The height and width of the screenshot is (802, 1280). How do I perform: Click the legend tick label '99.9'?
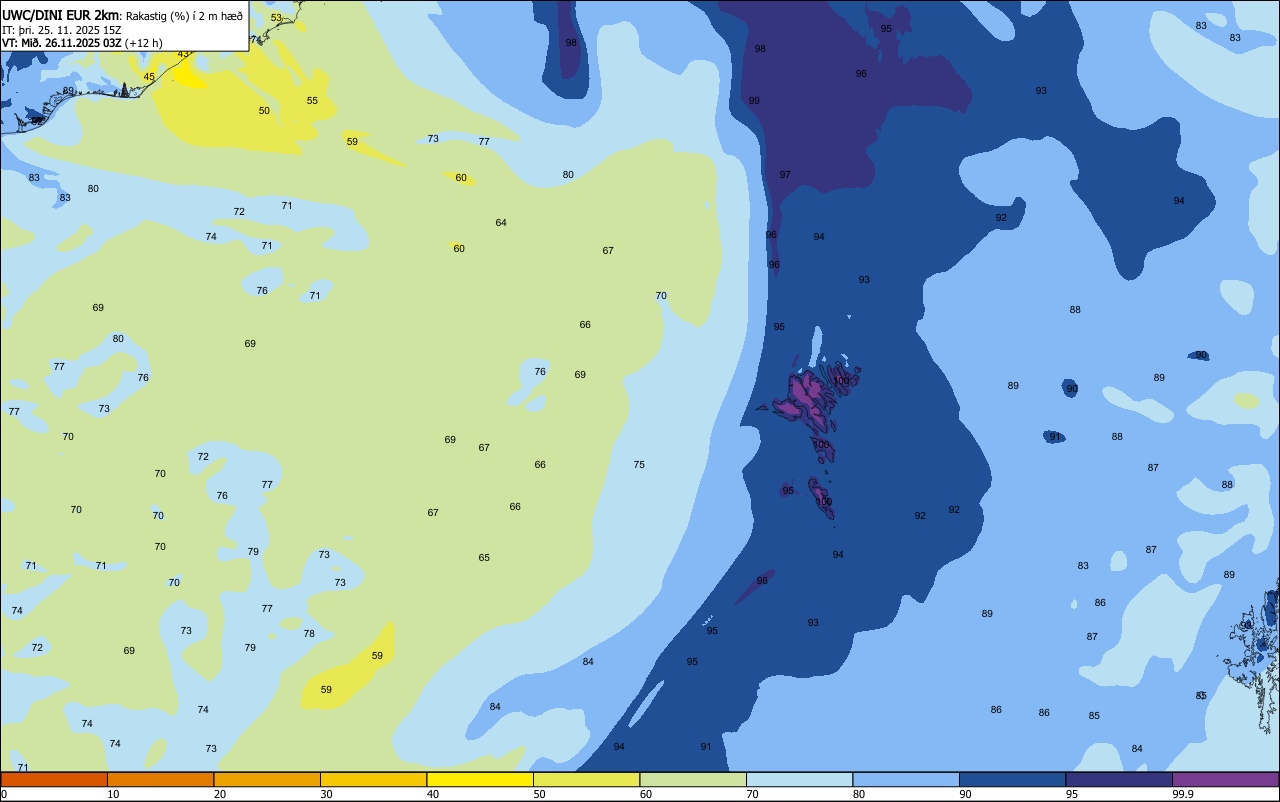point(1183,794)
